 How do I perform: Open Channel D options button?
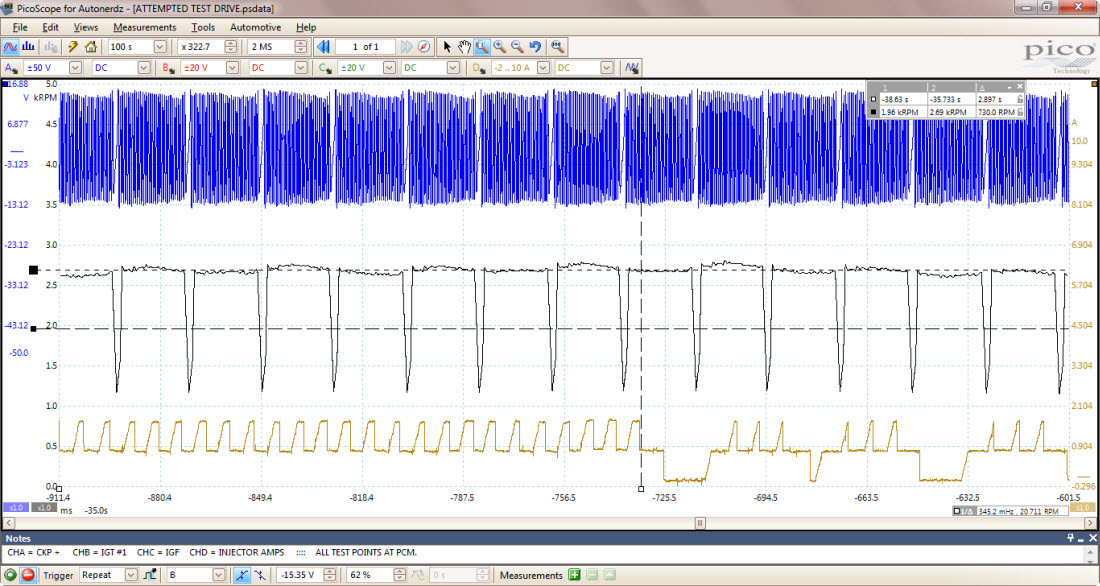(480, 68)
